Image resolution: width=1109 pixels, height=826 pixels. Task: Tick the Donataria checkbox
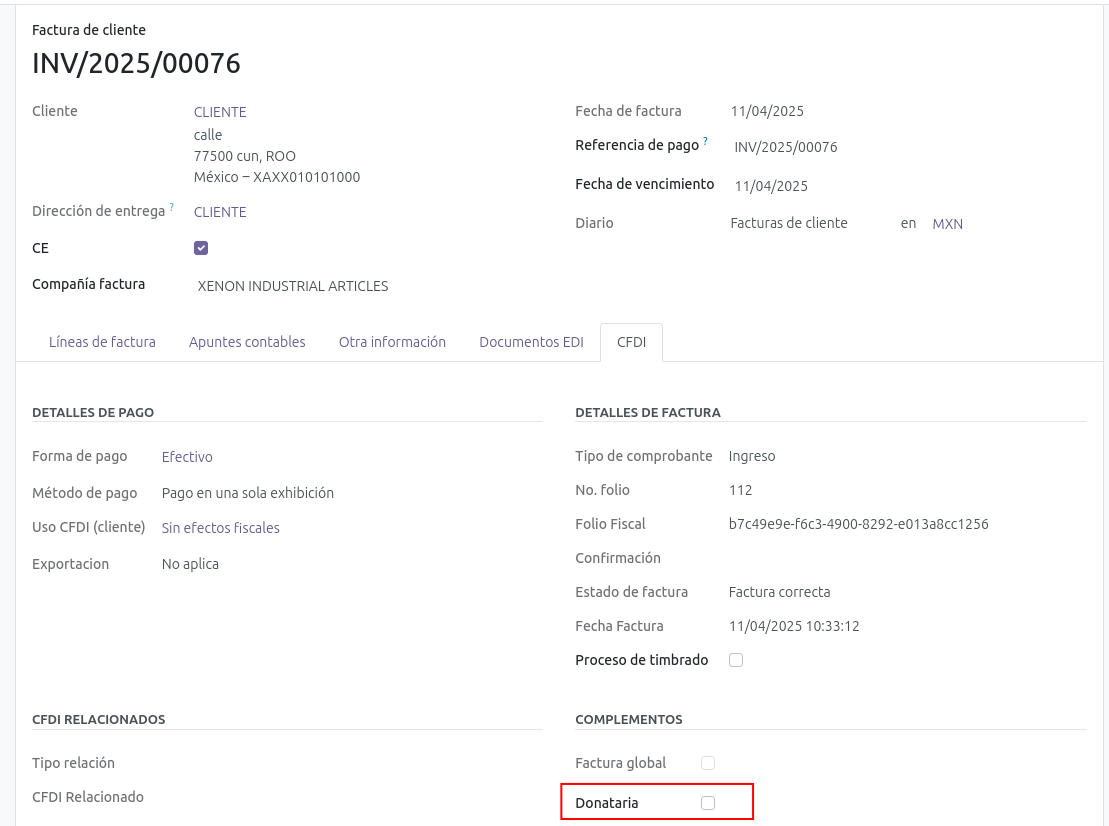coord(708,803)
